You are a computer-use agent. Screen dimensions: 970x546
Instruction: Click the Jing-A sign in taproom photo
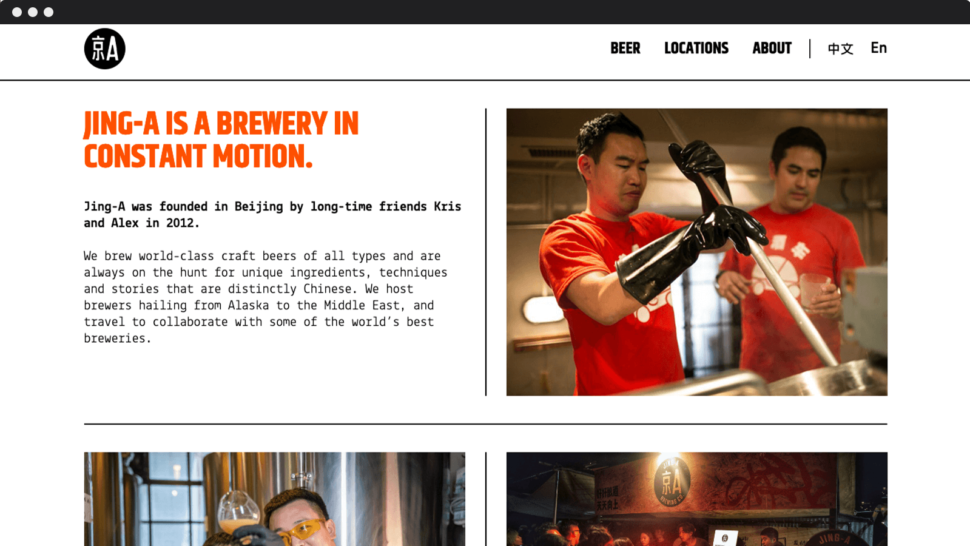(671, 482)
